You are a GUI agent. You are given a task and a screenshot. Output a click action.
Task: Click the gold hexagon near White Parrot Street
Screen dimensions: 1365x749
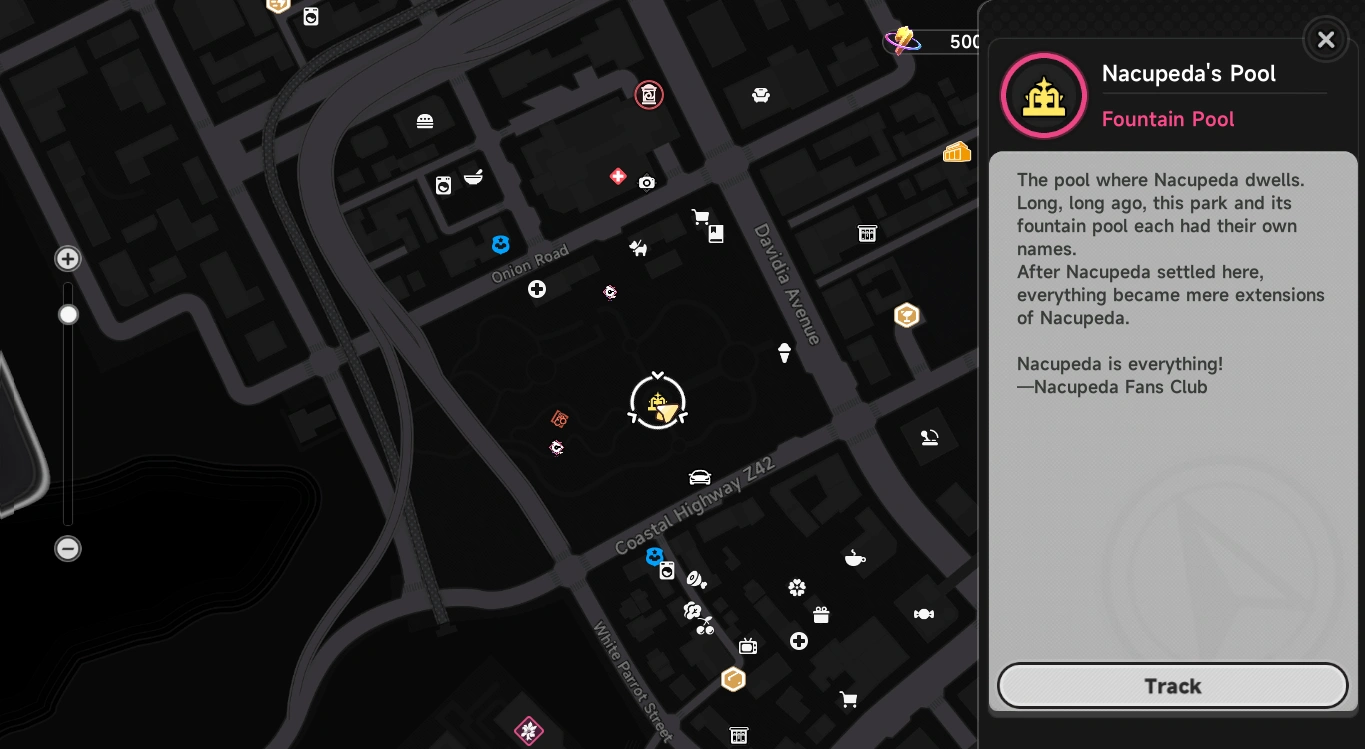[734, 680]
